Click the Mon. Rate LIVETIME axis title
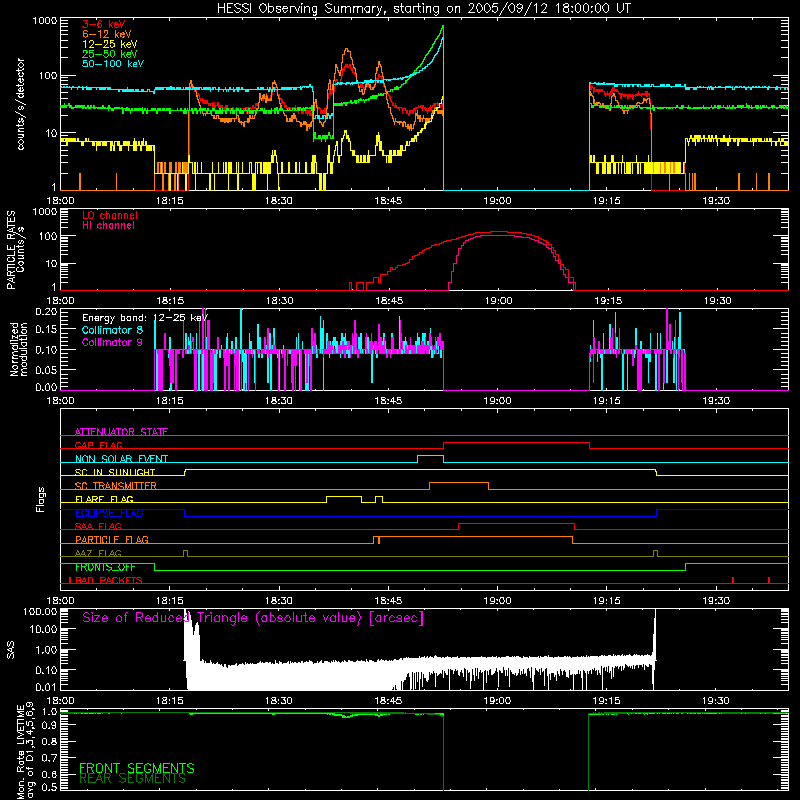800x800 pixels. tap(20, 751)
